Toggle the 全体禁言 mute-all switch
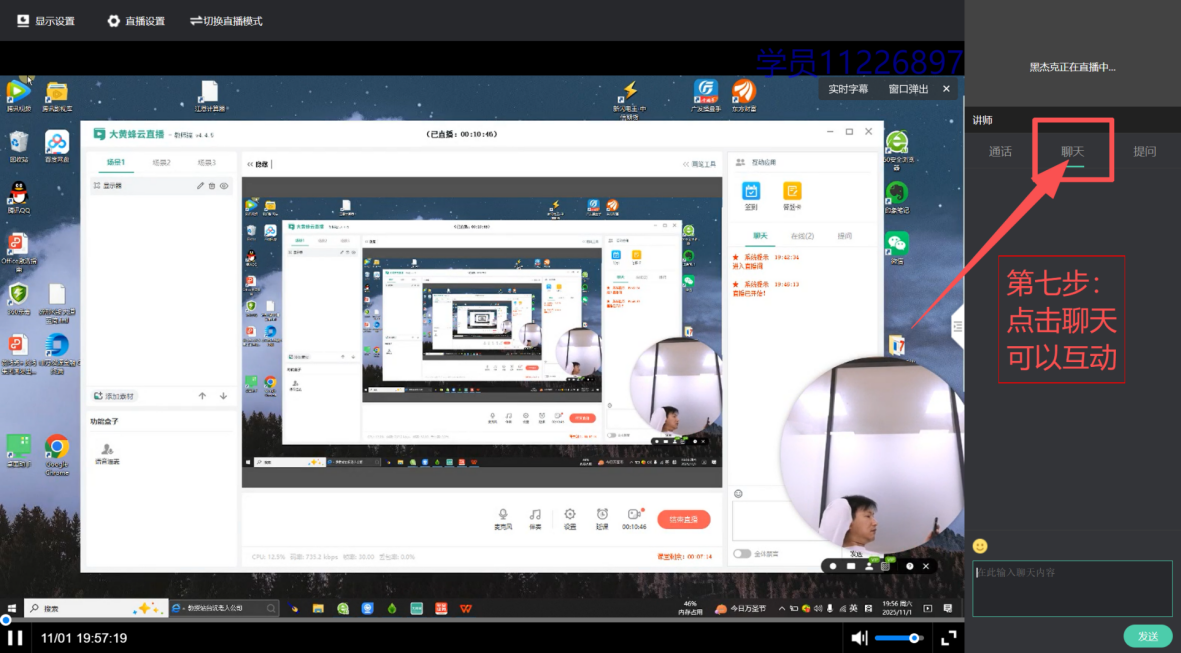Image resolution: width=1181 pixels, height=653 pixels. point(742,553)
